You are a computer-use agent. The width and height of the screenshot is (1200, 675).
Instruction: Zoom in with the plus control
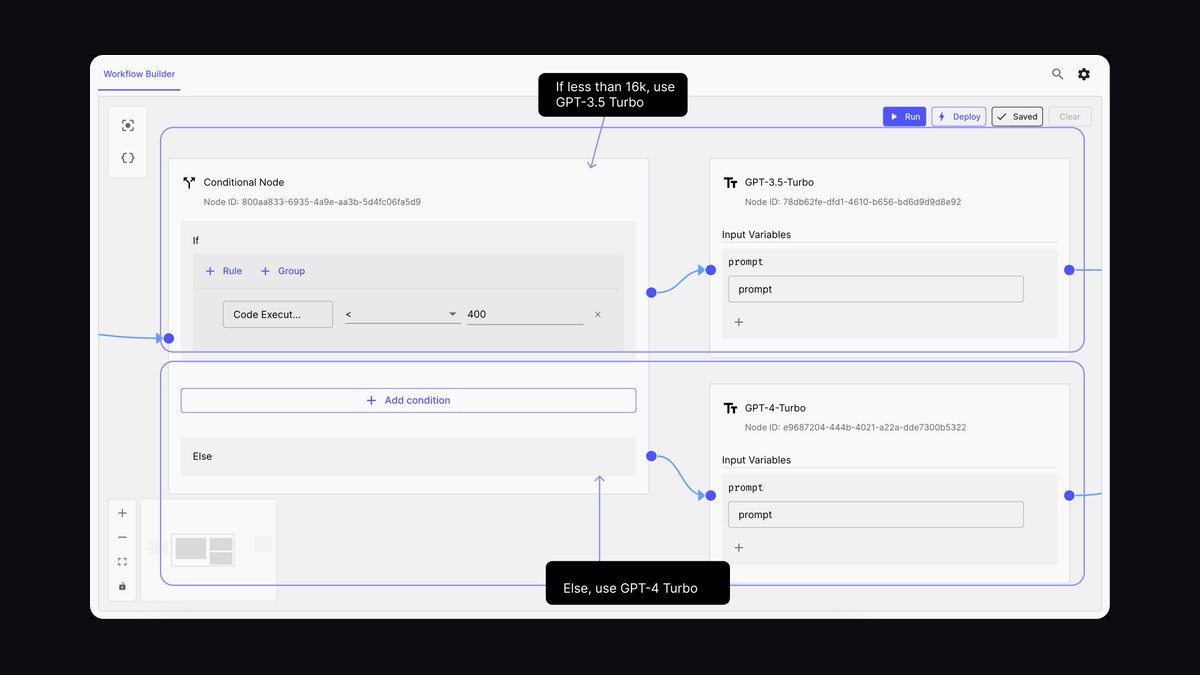122,513
